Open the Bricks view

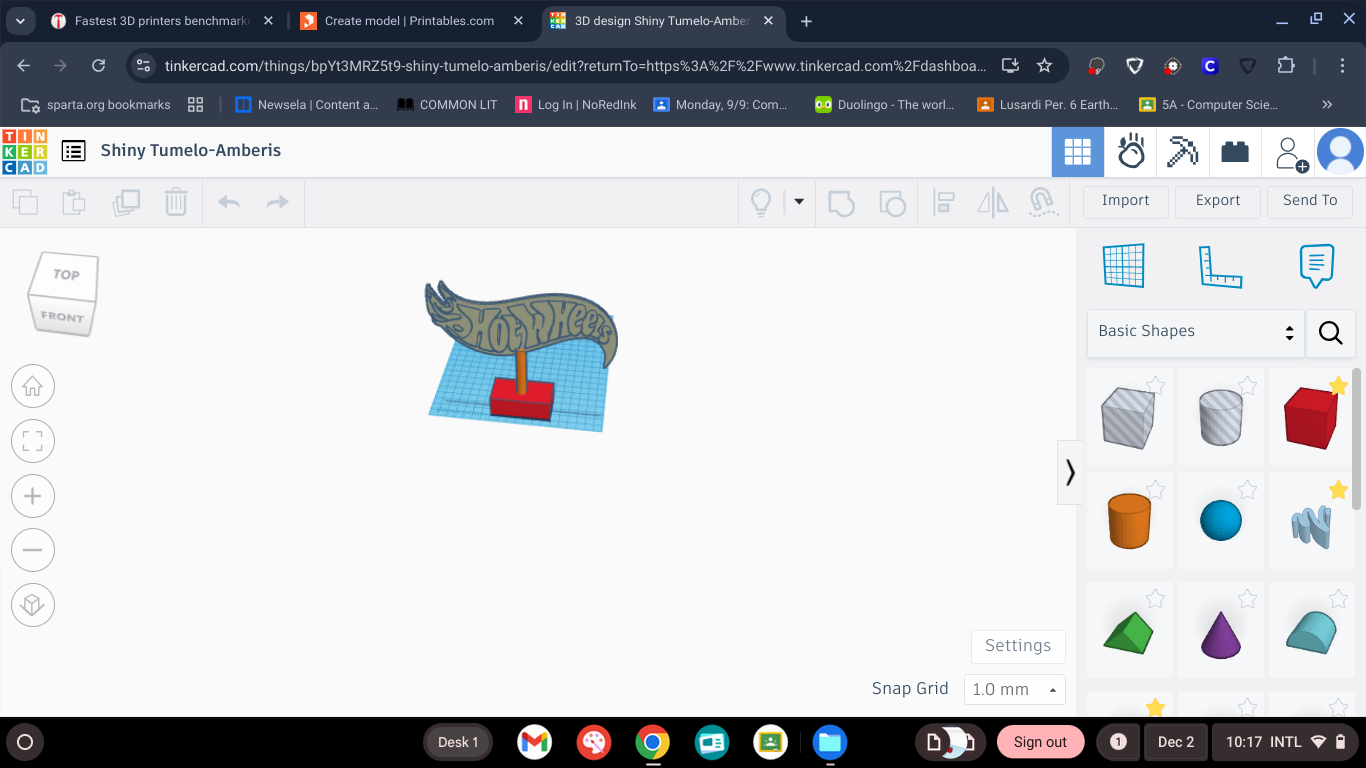coord(1235,152)
